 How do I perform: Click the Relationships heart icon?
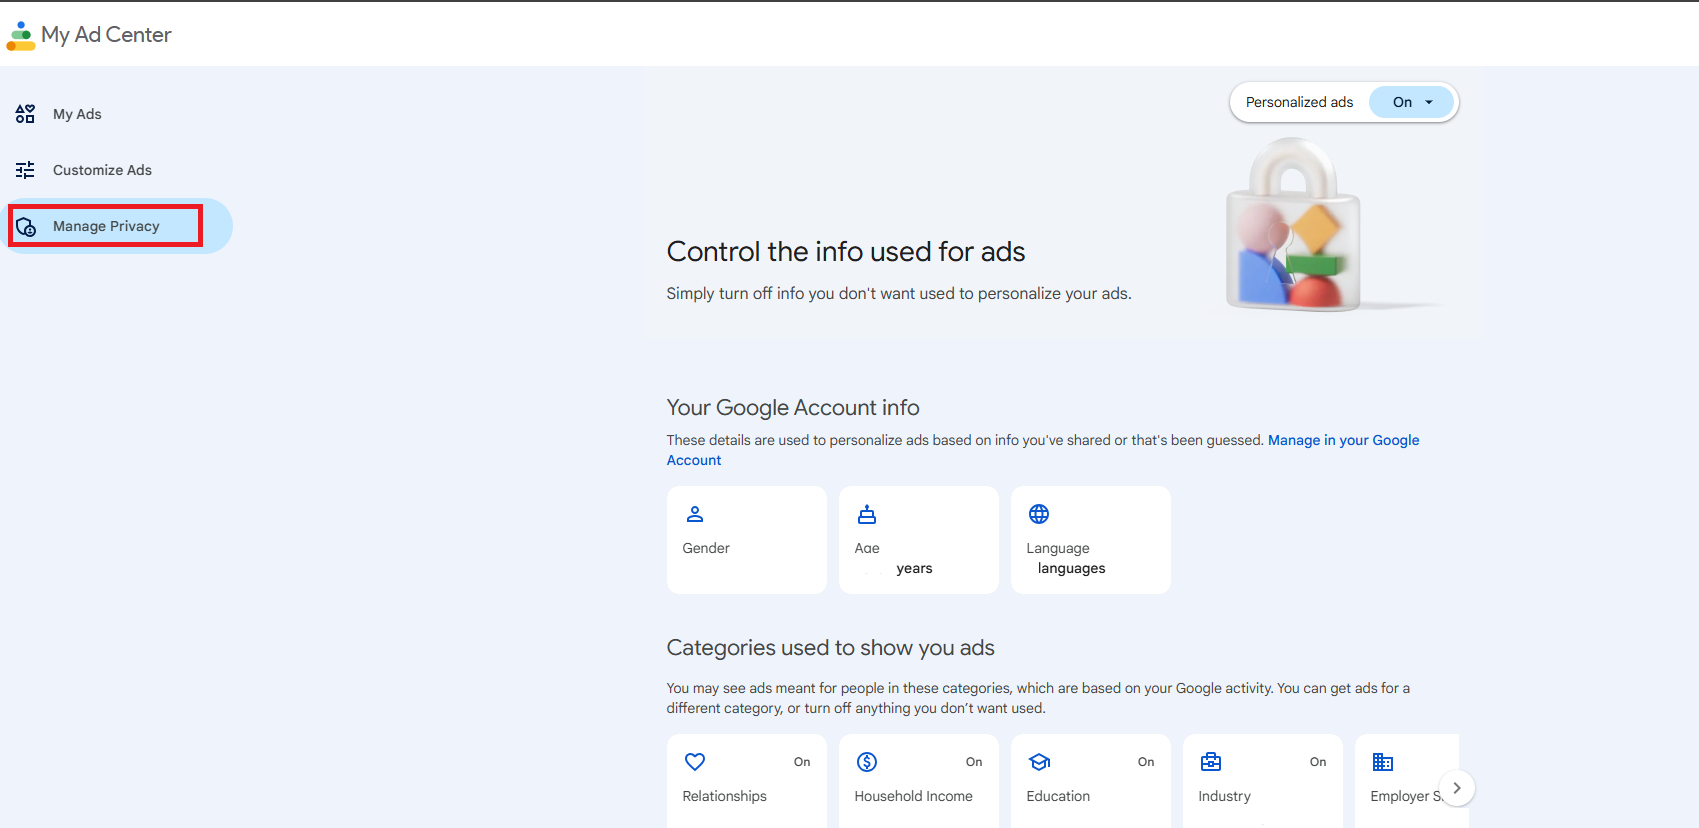695,762
